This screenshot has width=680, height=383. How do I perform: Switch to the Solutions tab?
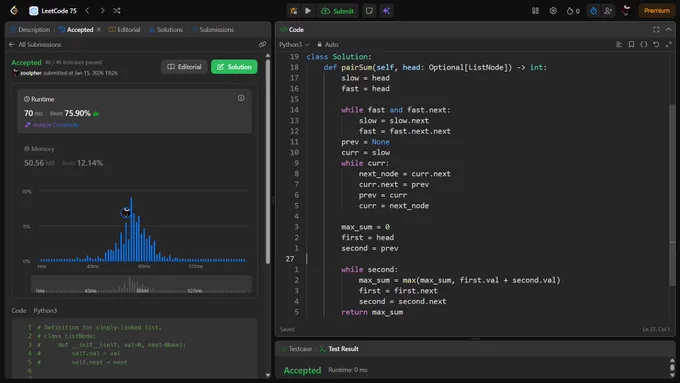click(x=166, y=29)
